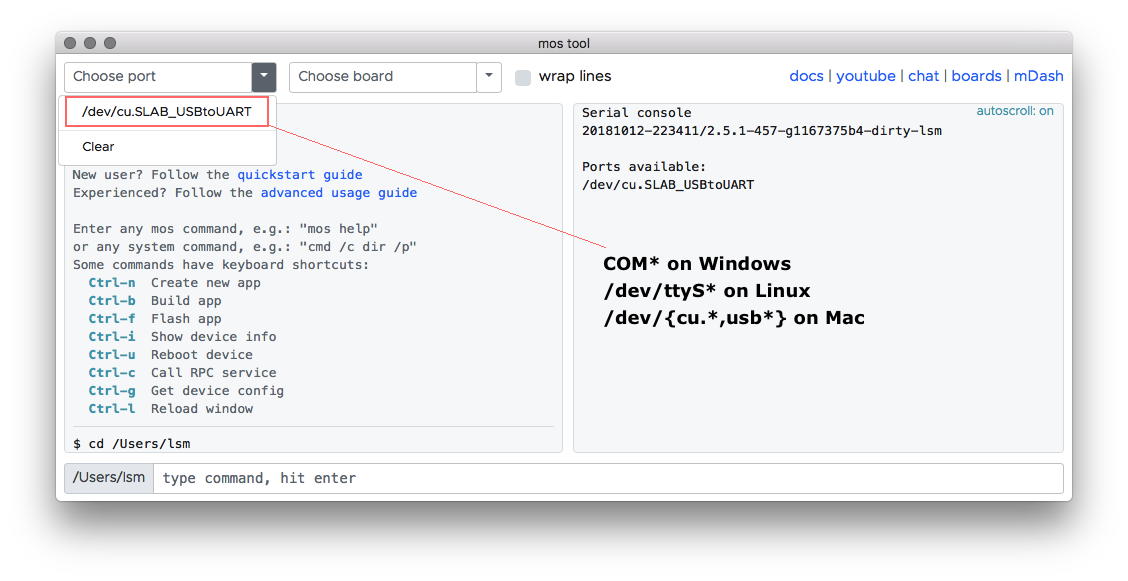The image size is (1128, 581).
Task: Expand the Choose board dropdown arrow
Action: [x=489, y=77]
